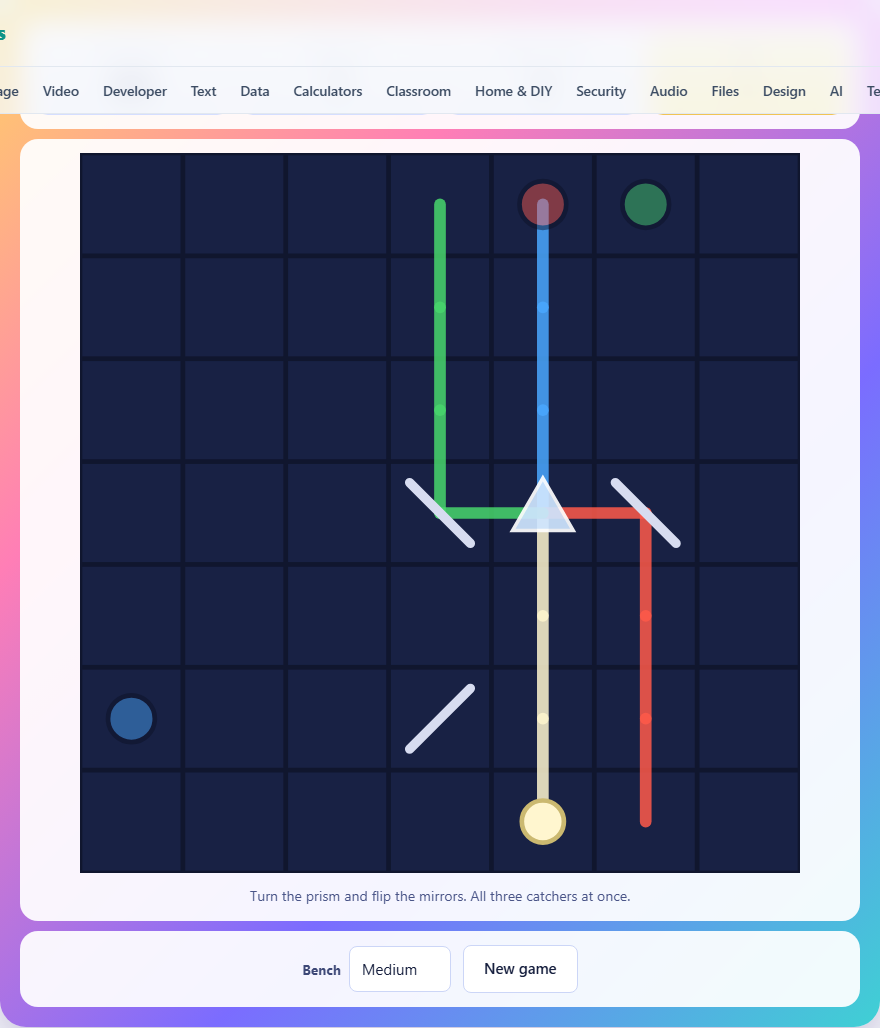This screenshot has width=880, height=1028.
Task: Open the Medium difficulty dropdown
Action: point(400,969)
